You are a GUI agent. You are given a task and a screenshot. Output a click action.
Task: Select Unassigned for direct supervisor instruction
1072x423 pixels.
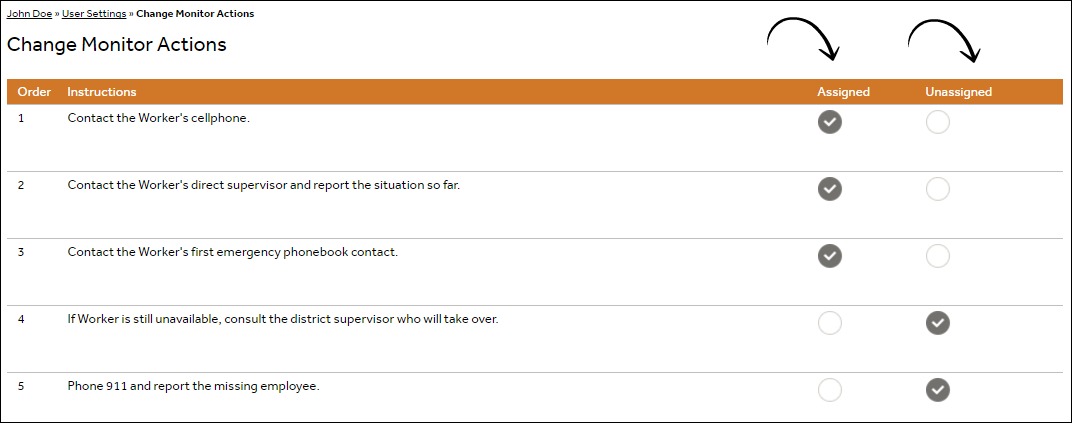(x=937, y=189)
